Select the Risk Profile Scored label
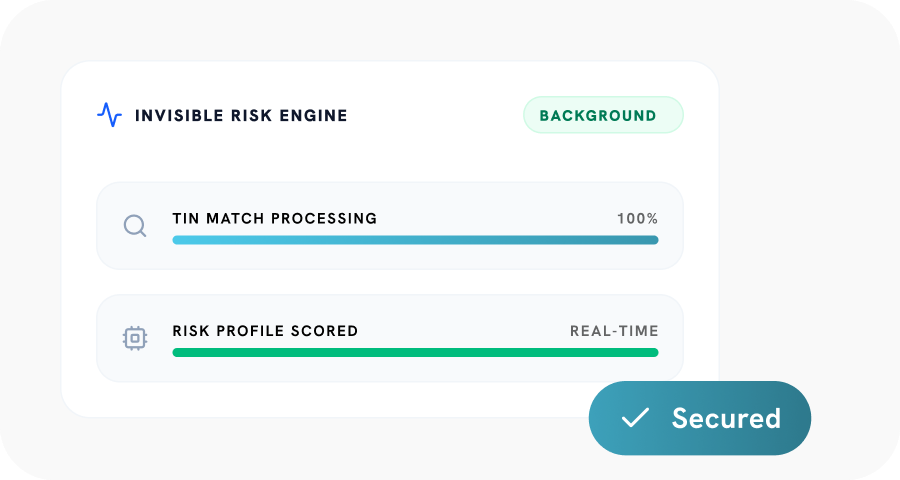 click(x=265, y=331)
